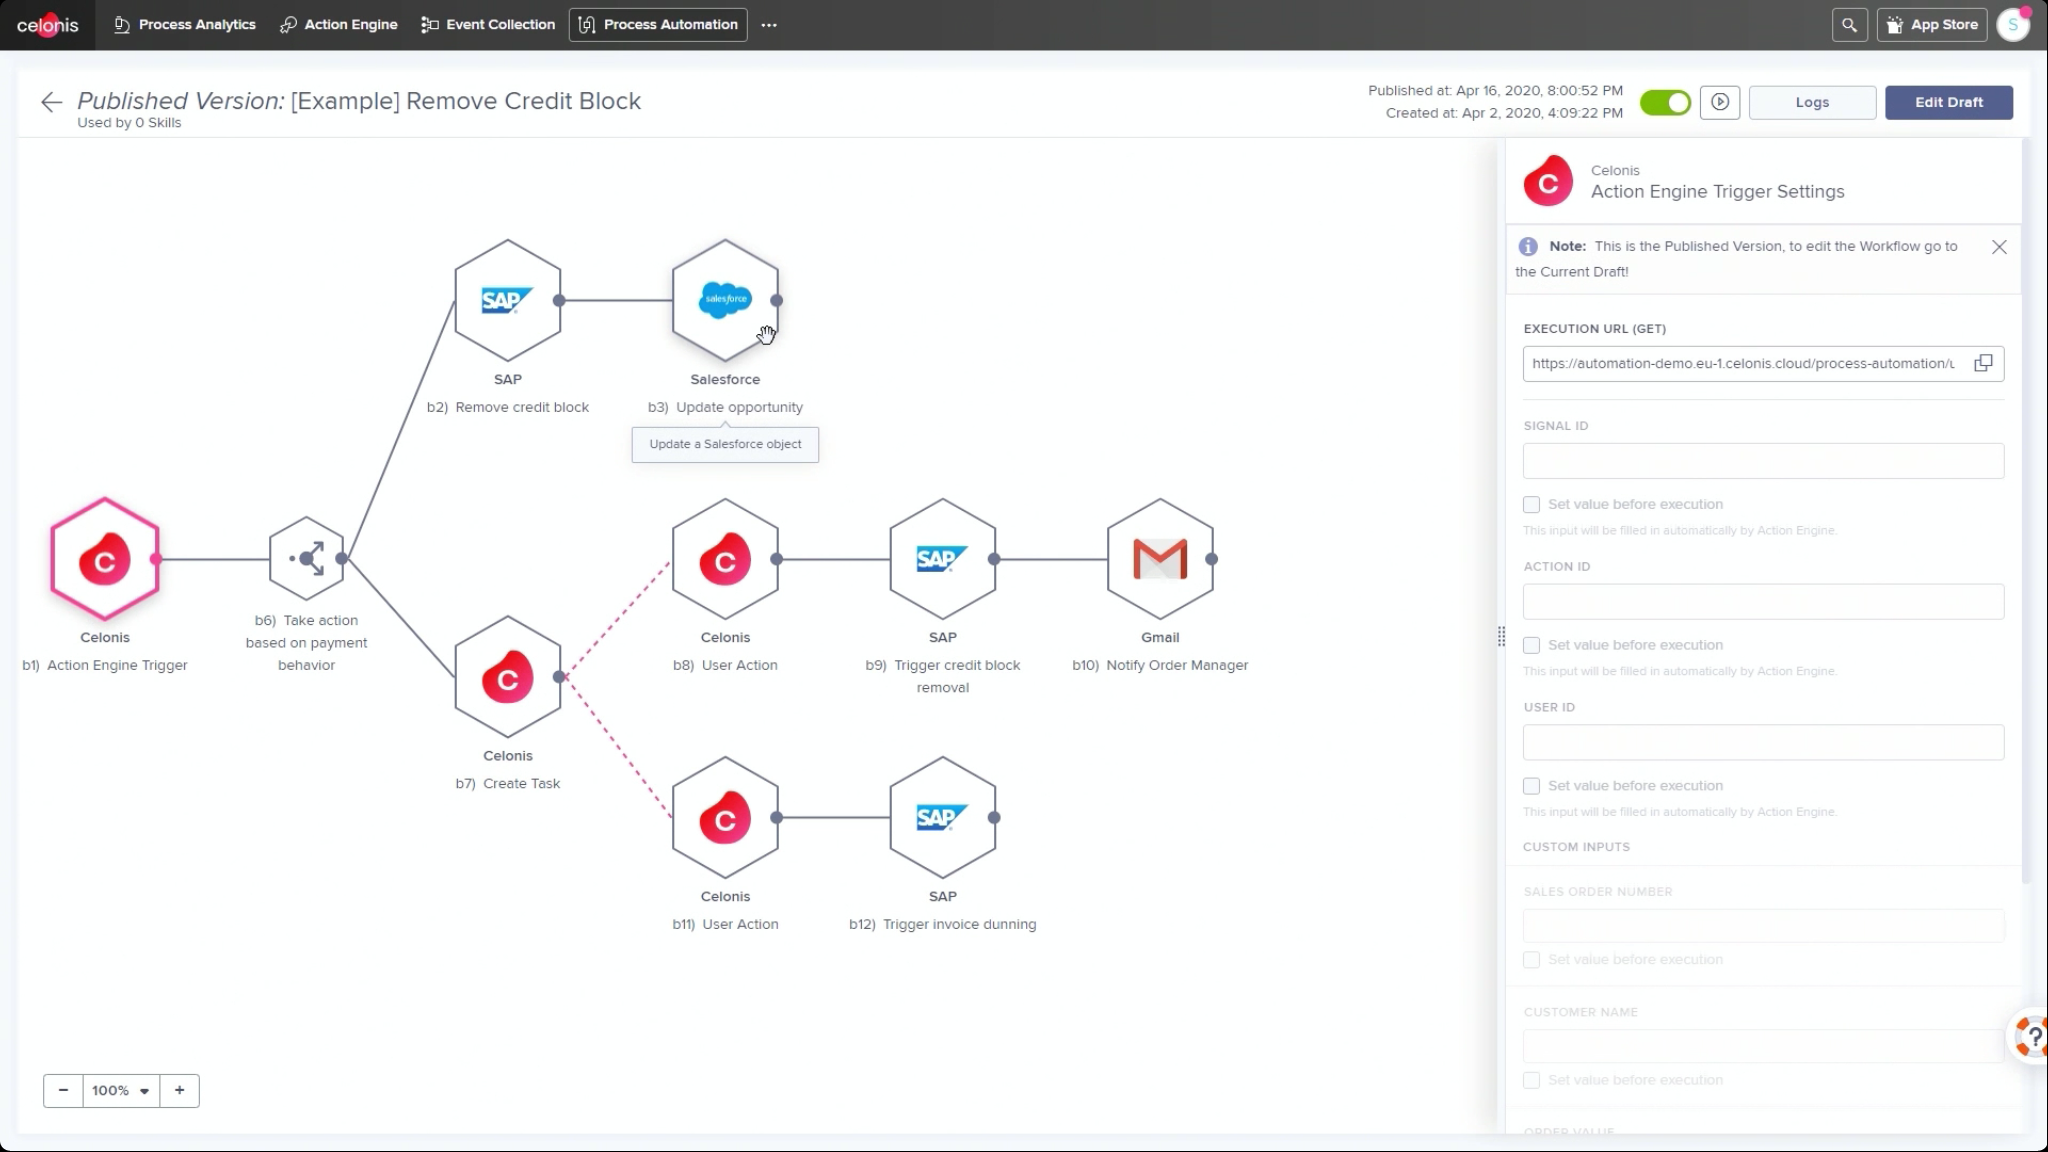Select the Salesforce "Update opportunity" node
Image resolution: width=2048 pixels, height=1152 pixels.
(x=725, y=300)
